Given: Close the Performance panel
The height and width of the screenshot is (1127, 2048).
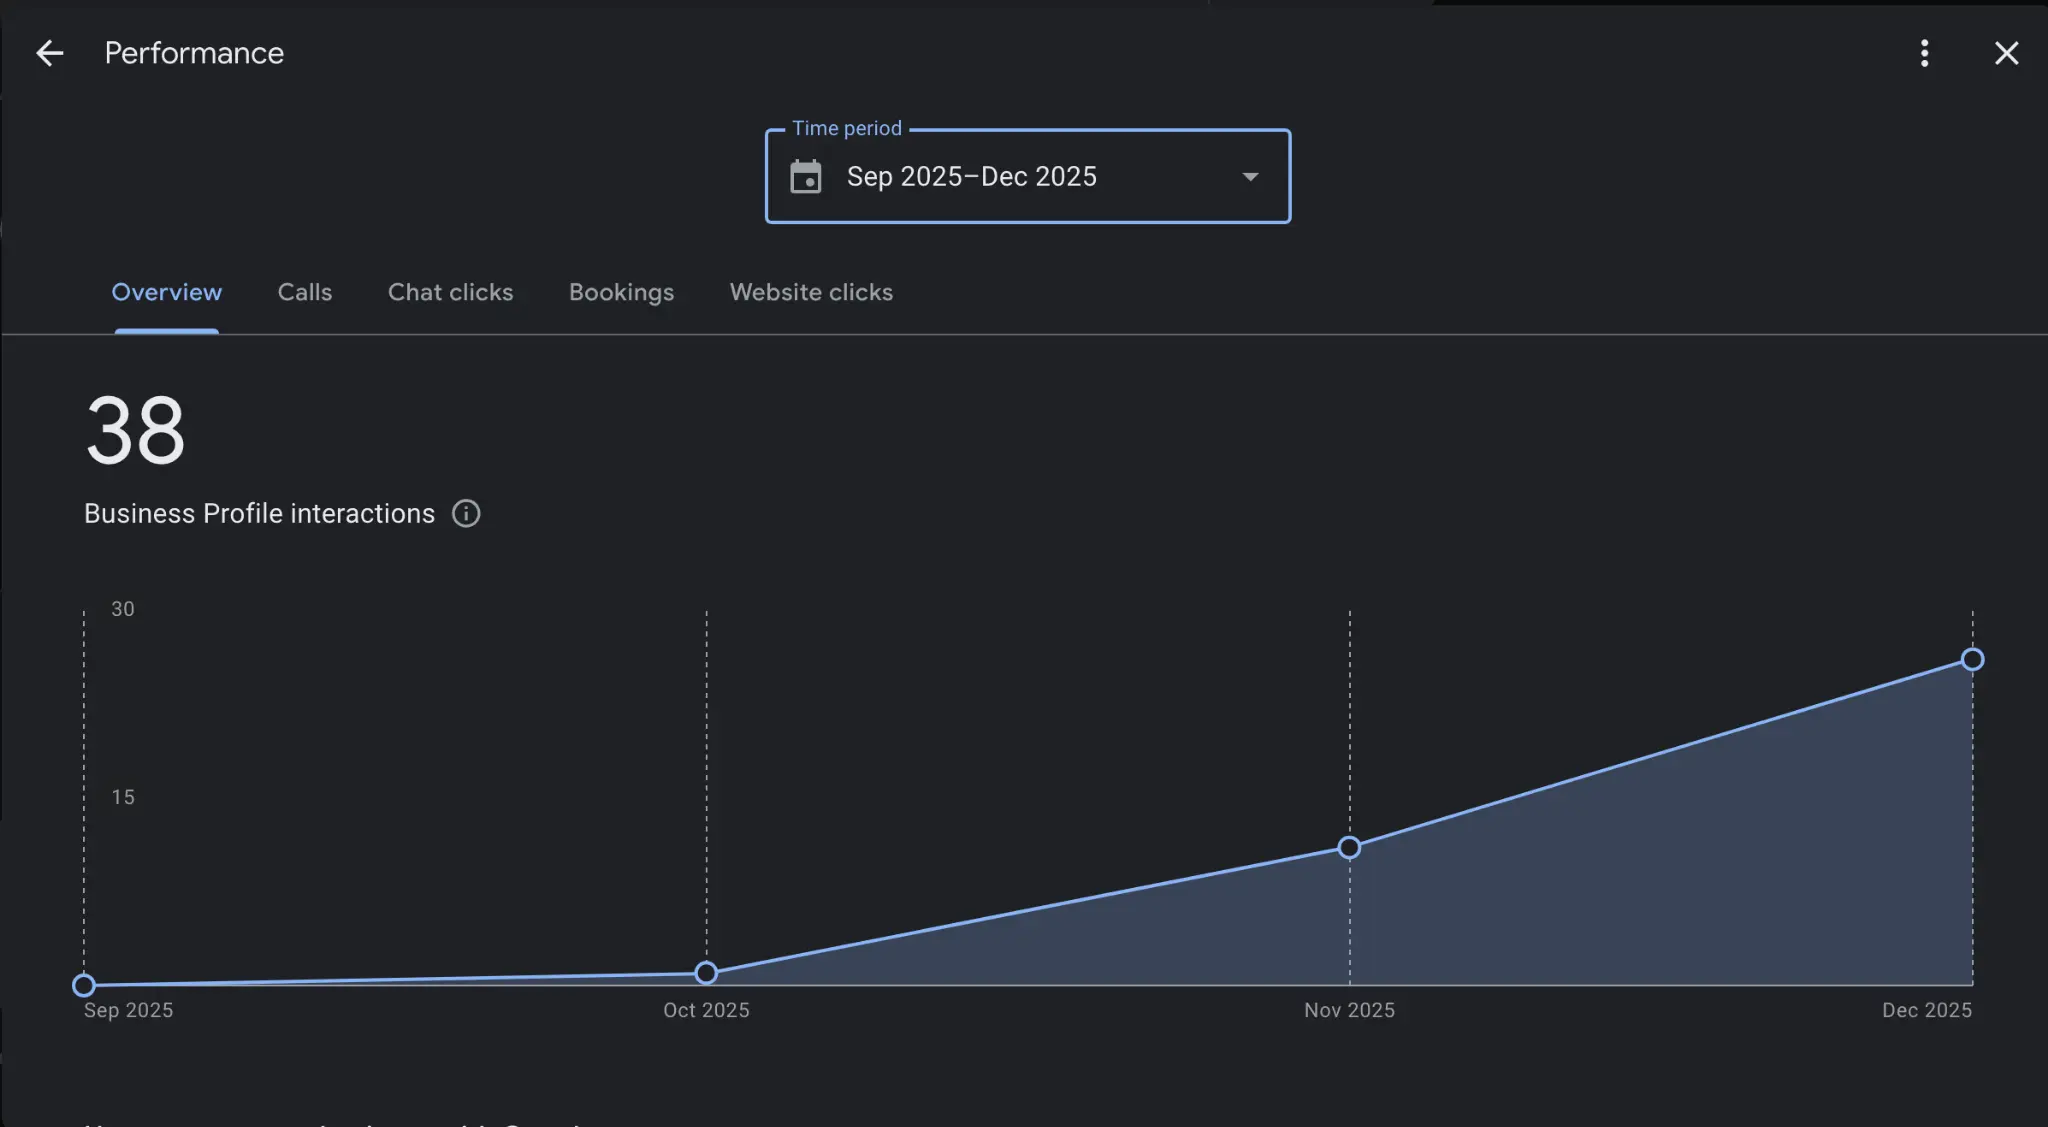Looking at the screenshot, I should [x=2006, y=53].
